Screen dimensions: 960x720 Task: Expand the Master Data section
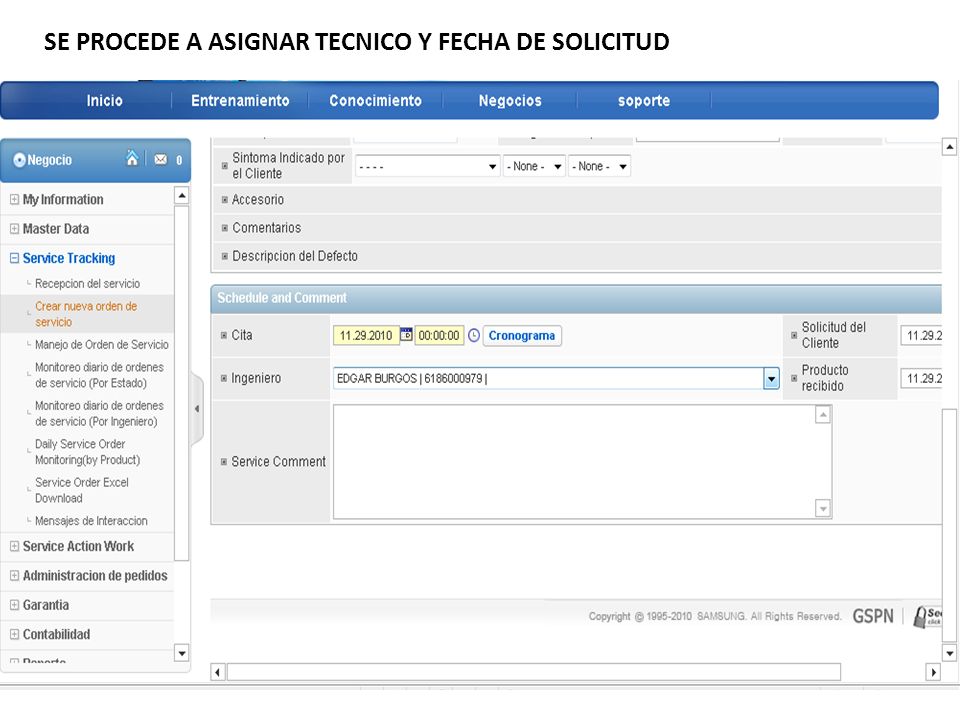tap(14, 228)
